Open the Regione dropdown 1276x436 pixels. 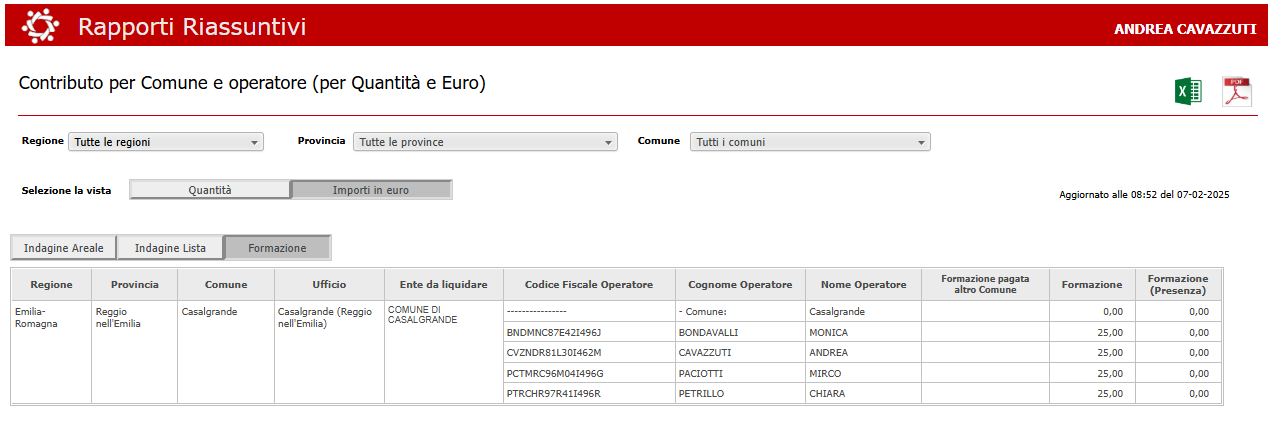point(166,142)
